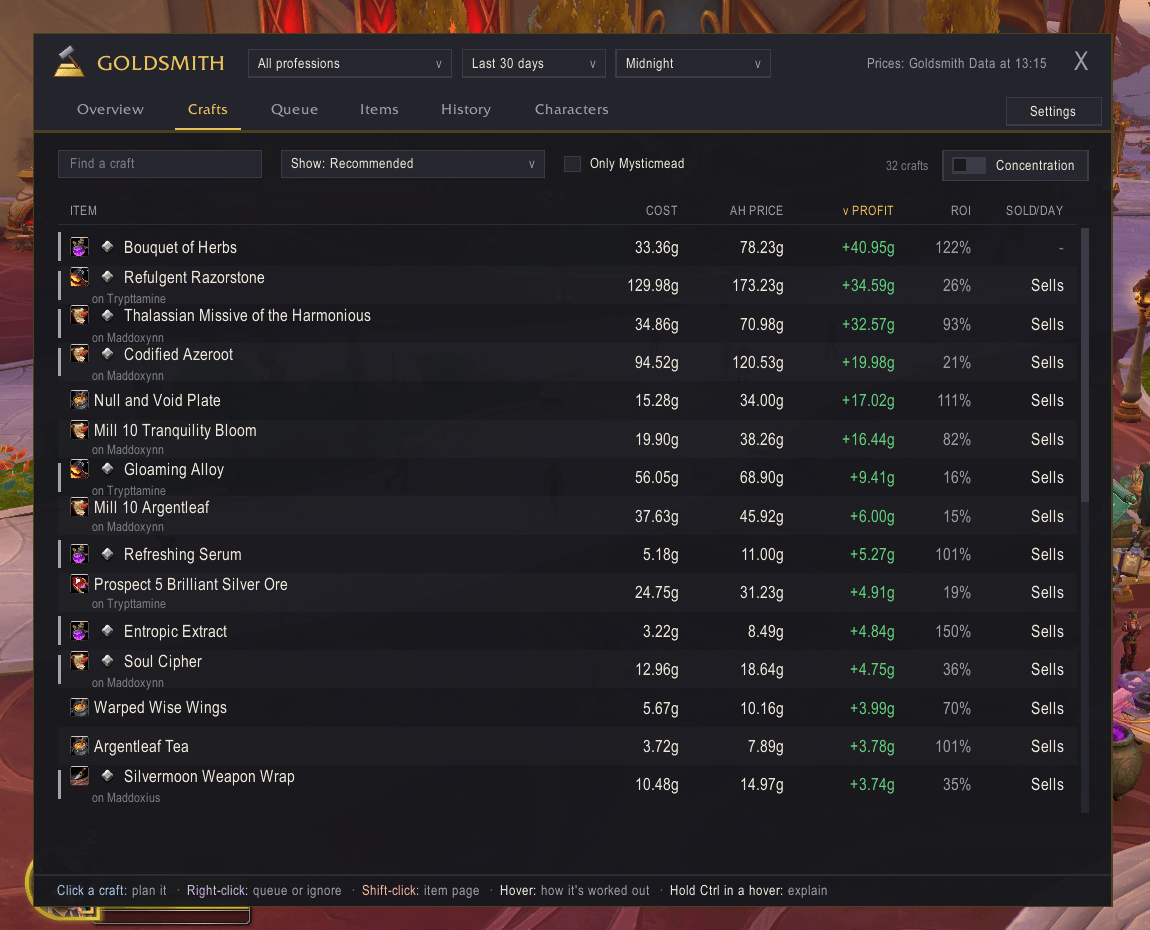Click the Refulgent Razorstone item icon
The width and height of the screenshot is (1150, 930).
pyautogui.click(x=79, y=277)
